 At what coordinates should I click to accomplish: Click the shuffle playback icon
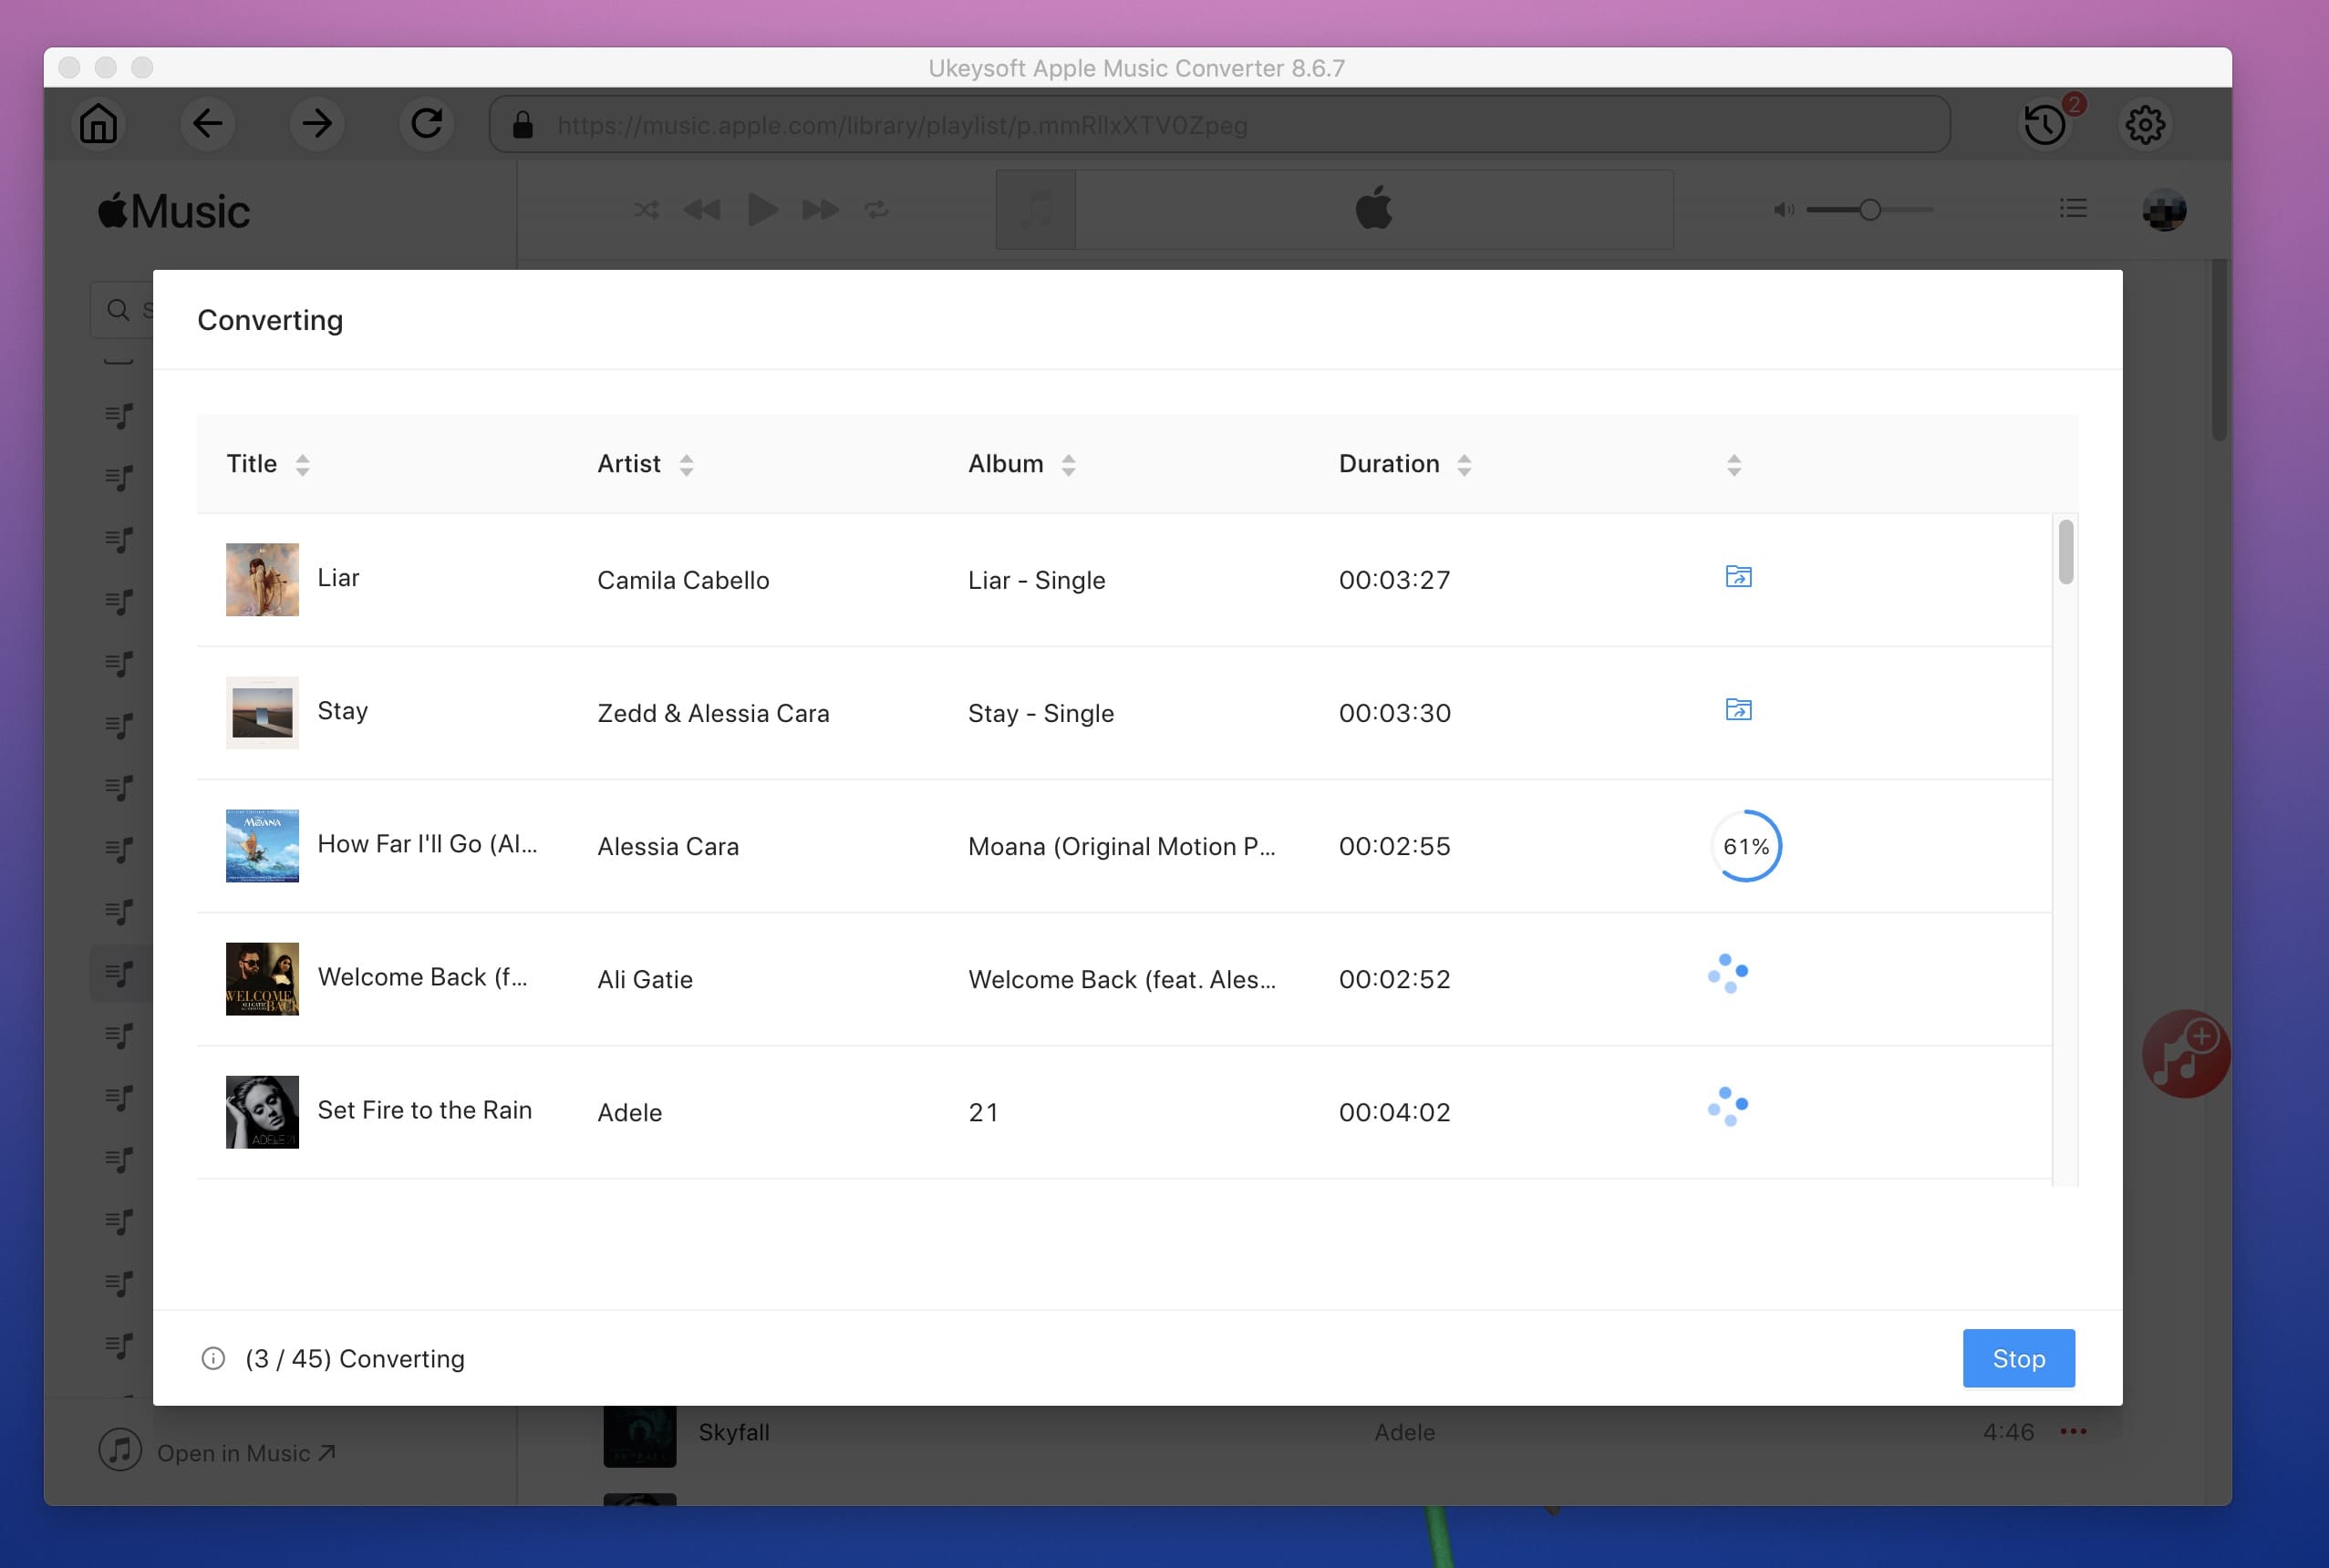646,210
